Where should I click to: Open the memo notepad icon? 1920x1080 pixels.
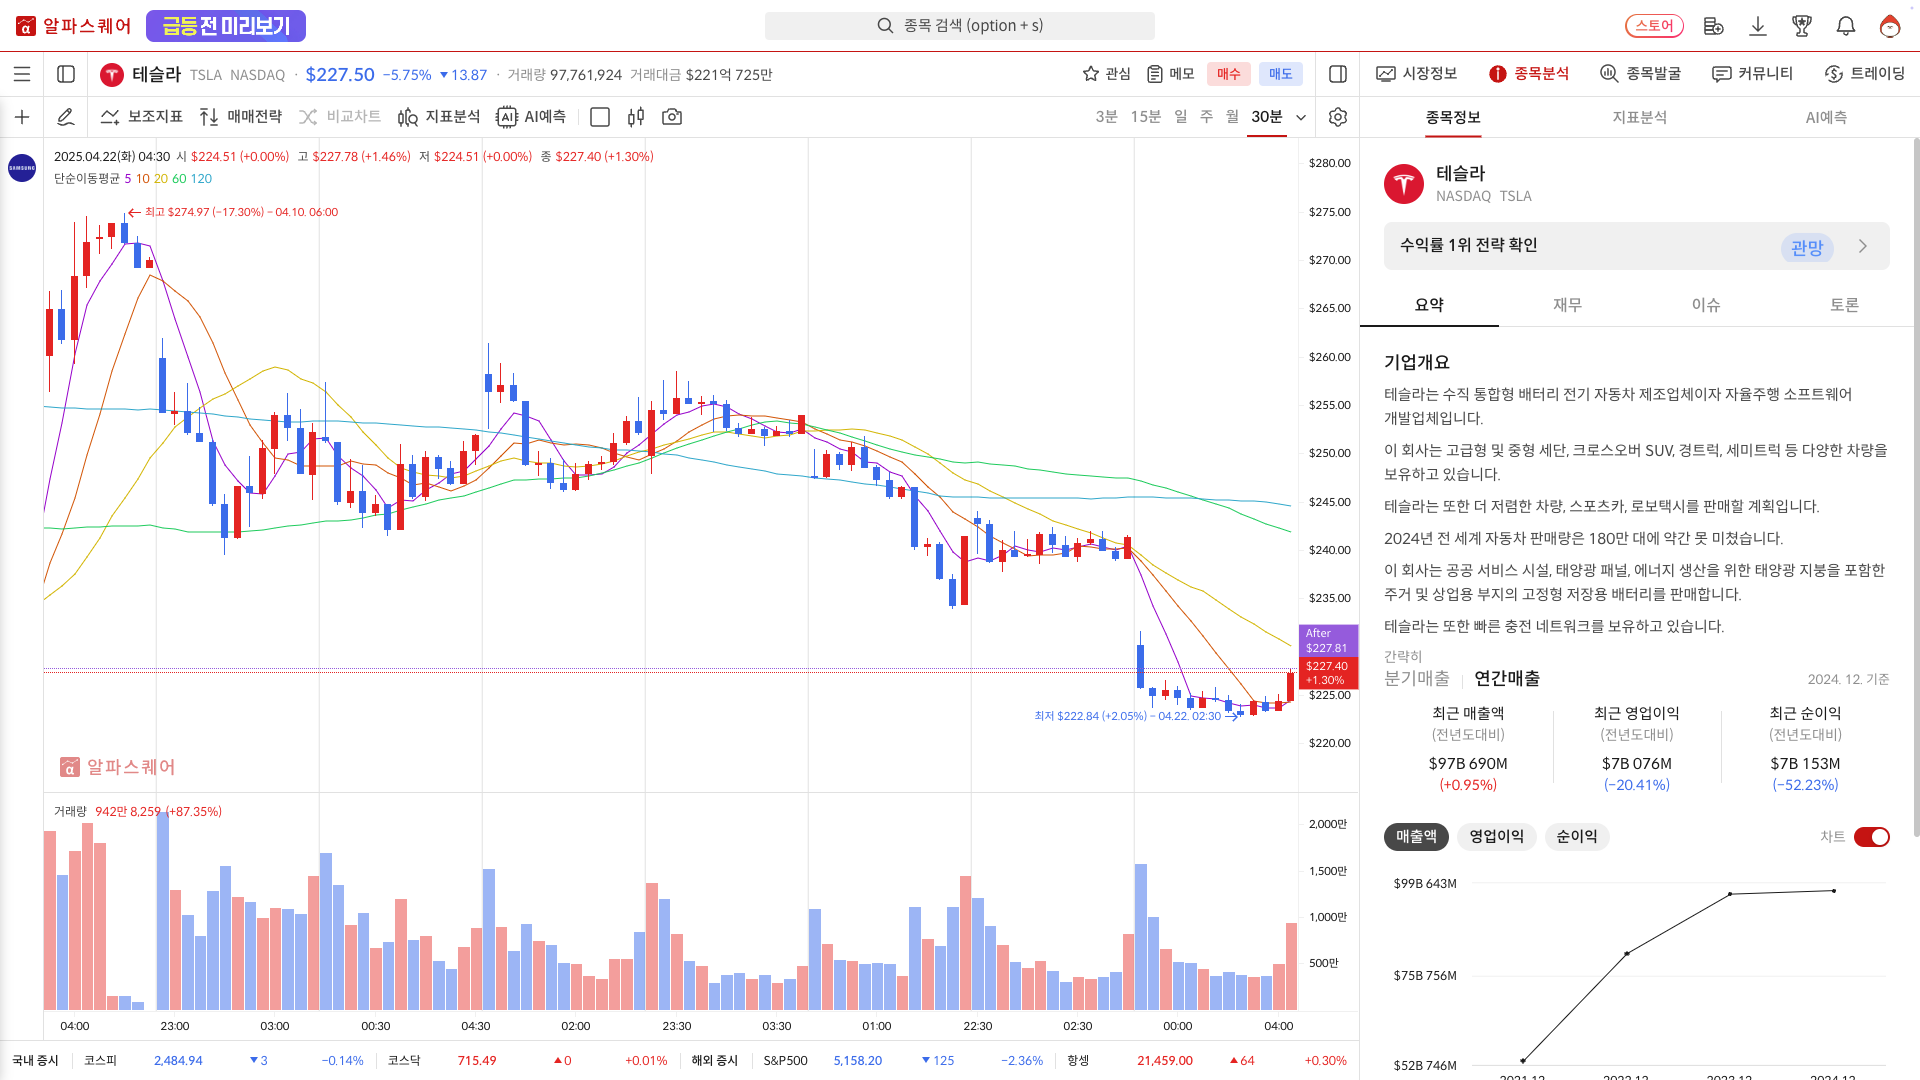(1155, 74)
